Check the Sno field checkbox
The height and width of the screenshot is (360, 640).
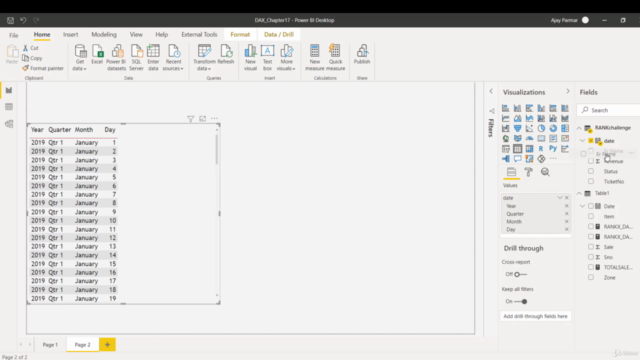591,257
